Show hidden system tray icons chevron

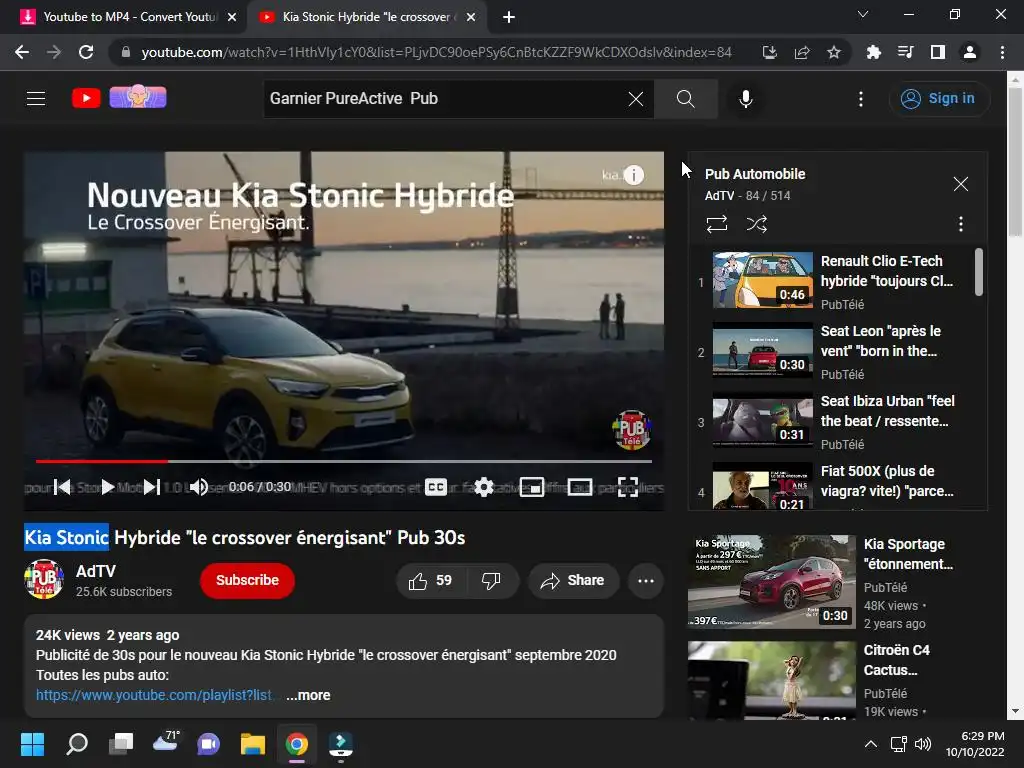click(871, 744)
